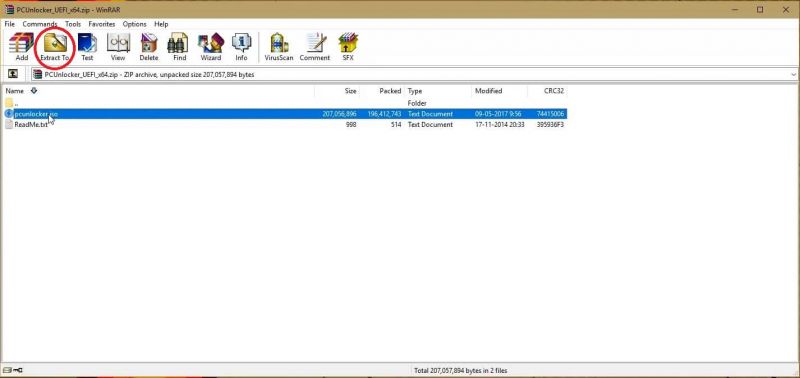The image size is (800, 378).
Task: Open the Find binoculars tool
Action: click(x=180, y=47)
